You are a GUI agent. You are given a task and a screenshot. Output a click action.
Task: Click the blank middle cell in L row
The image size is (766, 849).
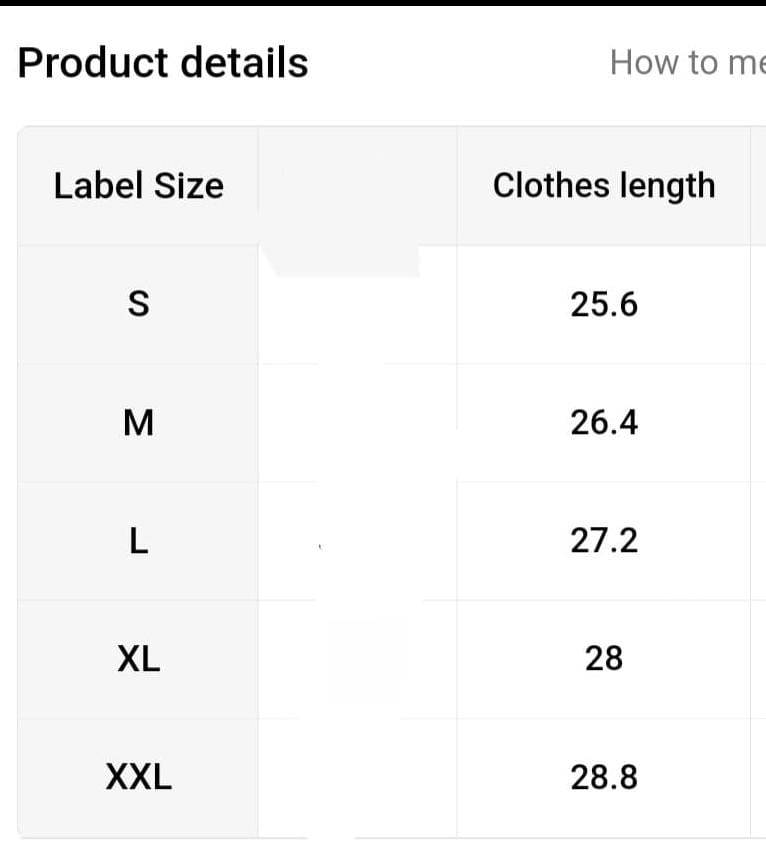click(357, 541)
